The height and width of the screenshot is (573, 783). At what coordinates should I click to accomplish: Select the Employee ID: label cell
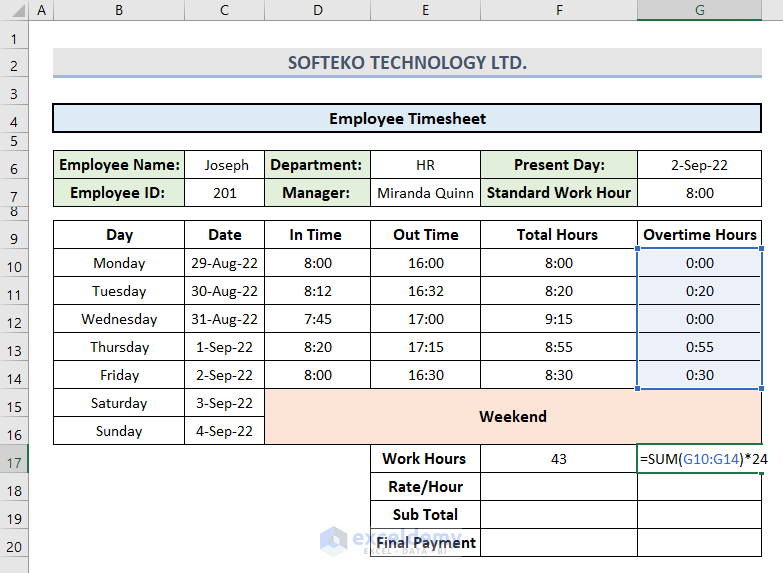click(119, 193)
